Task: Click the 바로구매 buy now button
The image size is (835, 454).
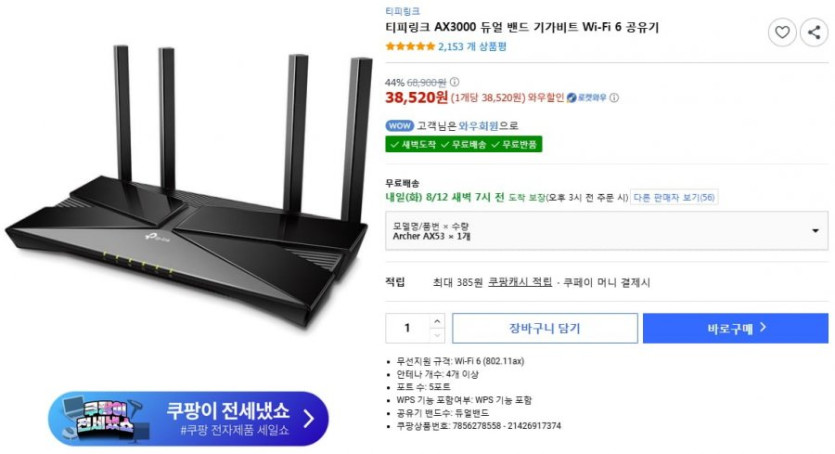Action: (735, 328)
